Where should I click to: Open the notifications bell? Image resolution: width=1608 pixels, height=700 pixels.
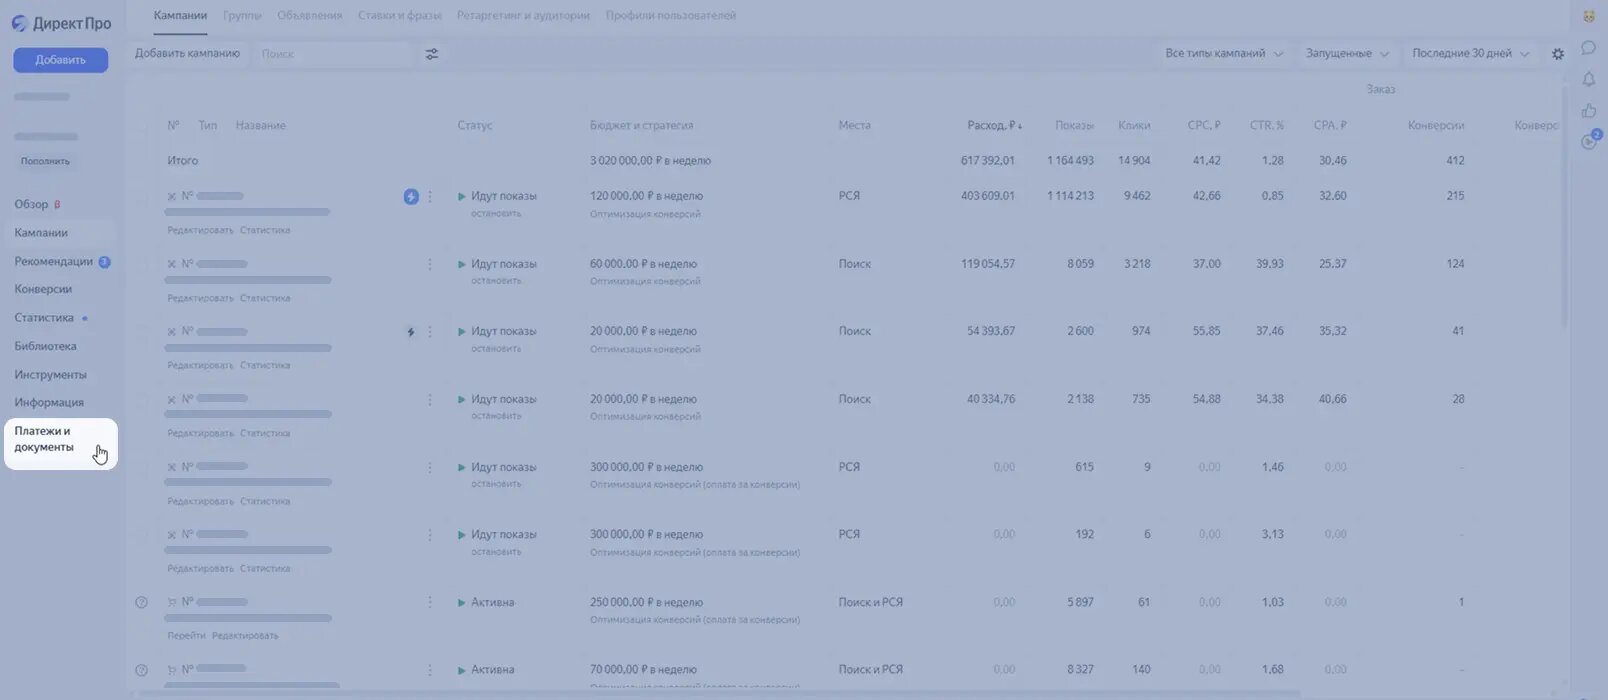[x=1588, y=79]
